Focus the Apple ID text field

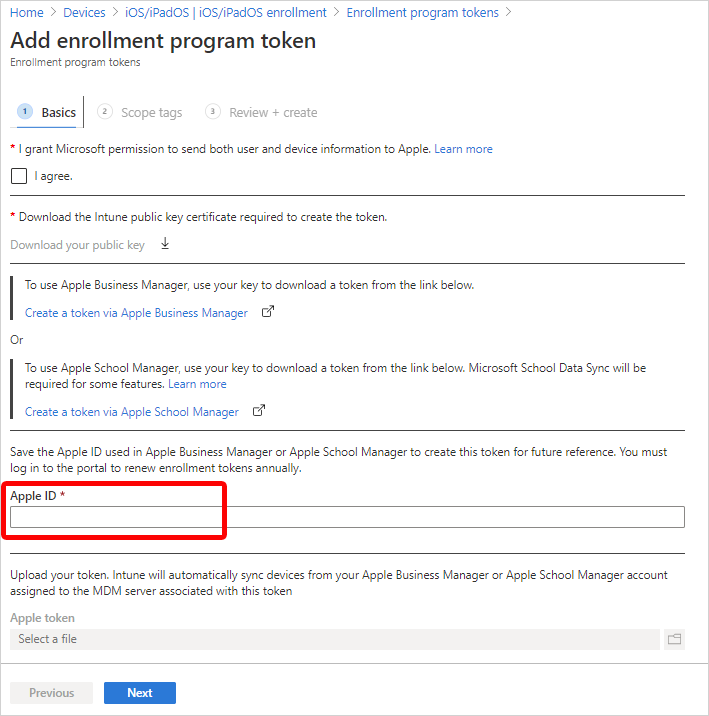[347, 517]
